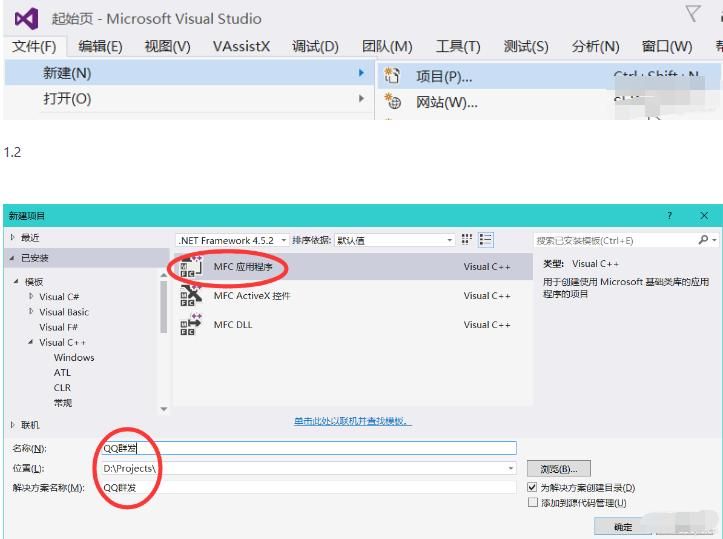Select the MFC ActiveX 控件 row text
723x539 pixels.
click(252, 296)
